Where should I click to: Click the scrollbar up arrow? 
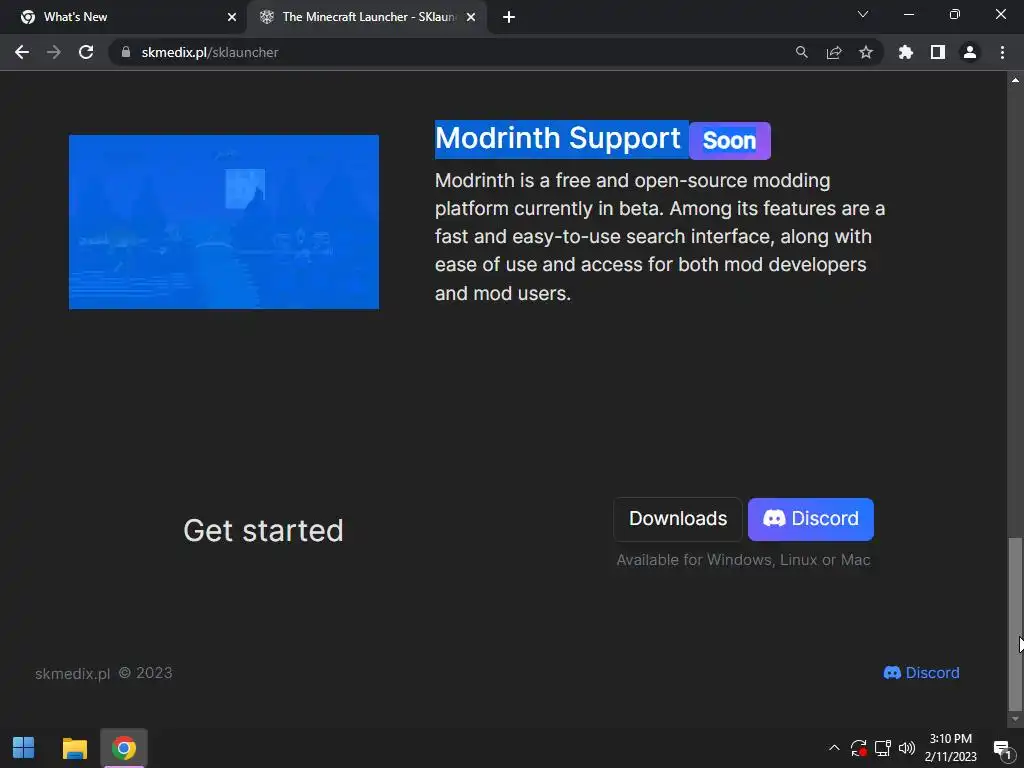tap(1015, 80)
